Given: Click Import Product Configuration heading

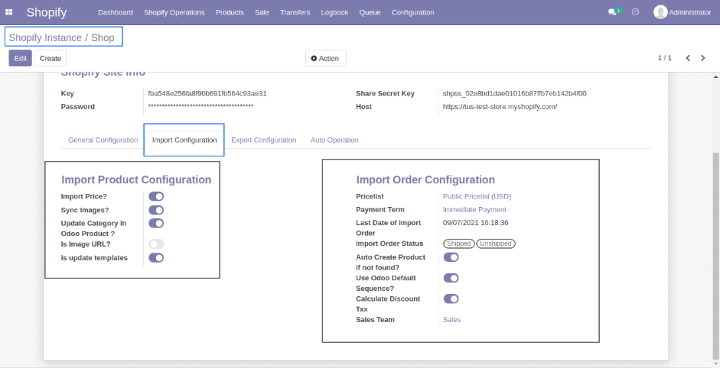Looking at the screenshot, I should coord(136,180).
